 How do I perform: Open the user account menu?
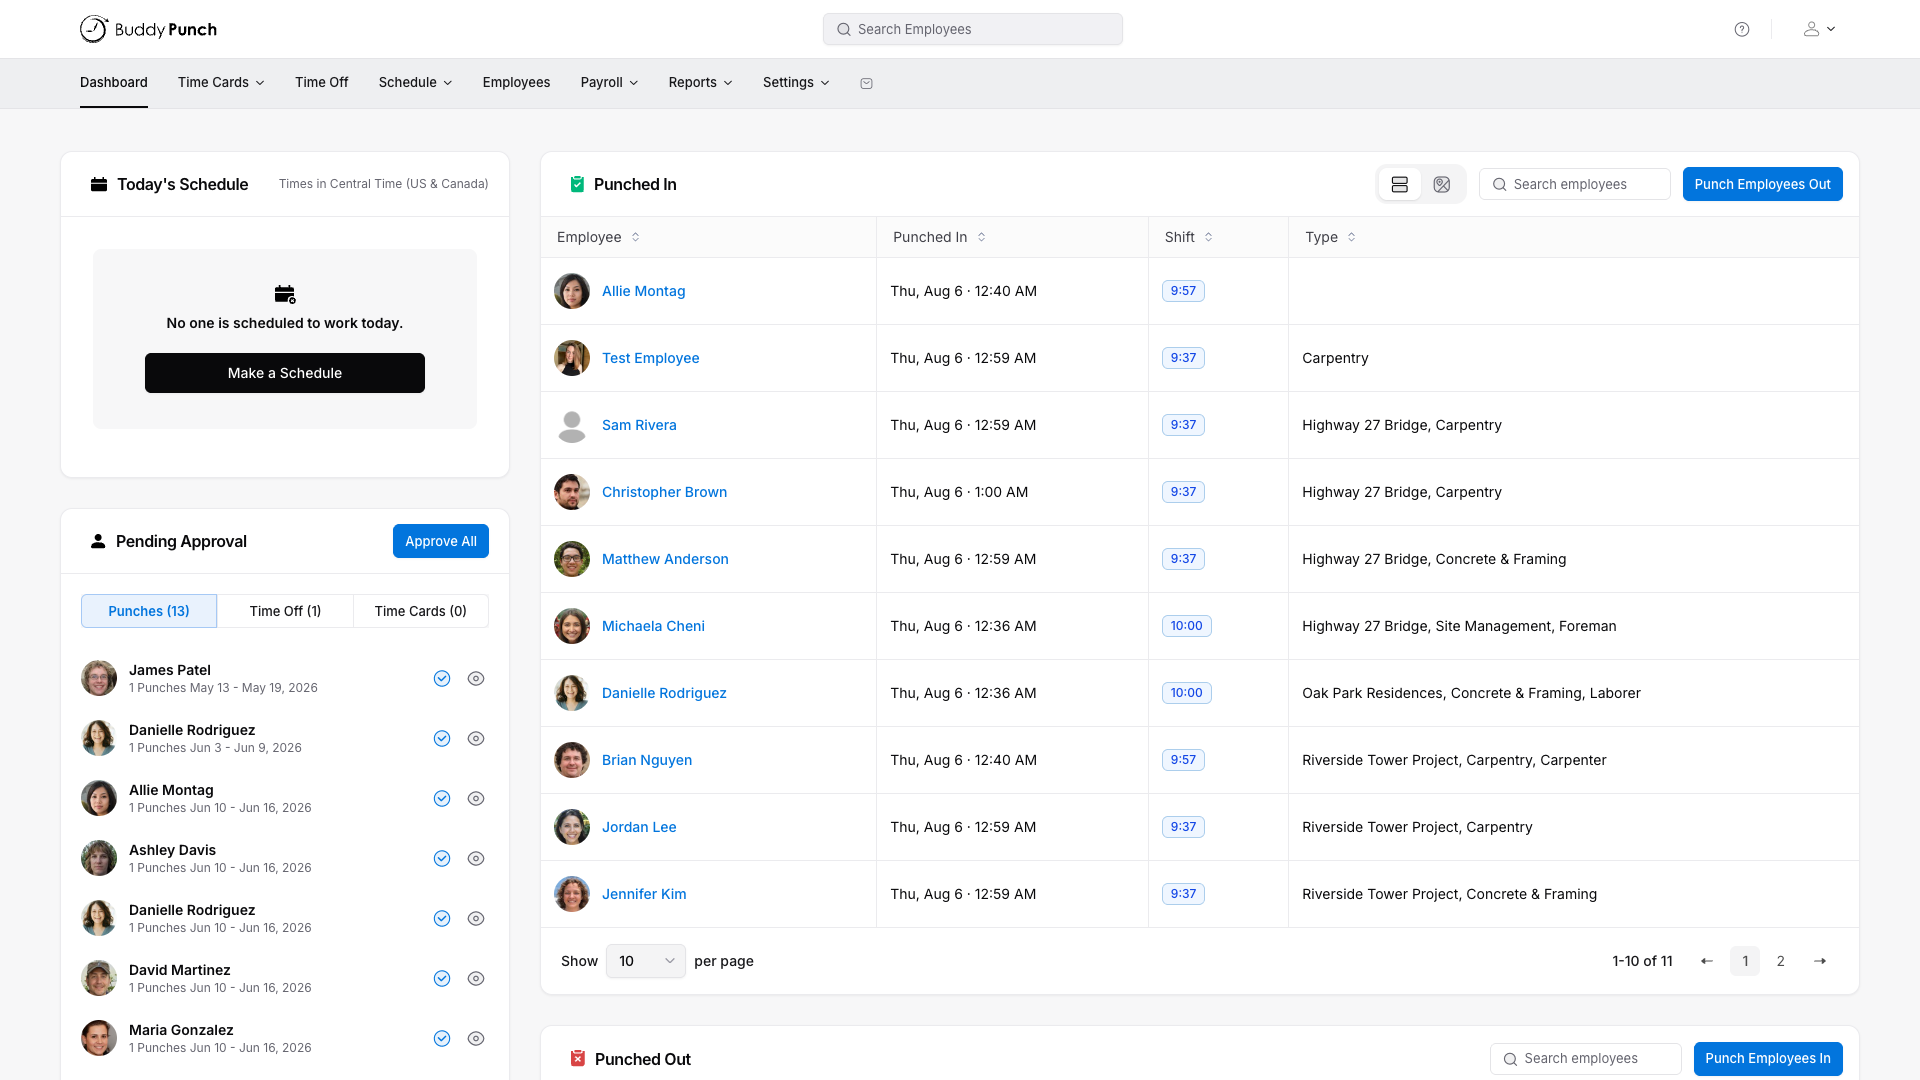pos(1819,29)
